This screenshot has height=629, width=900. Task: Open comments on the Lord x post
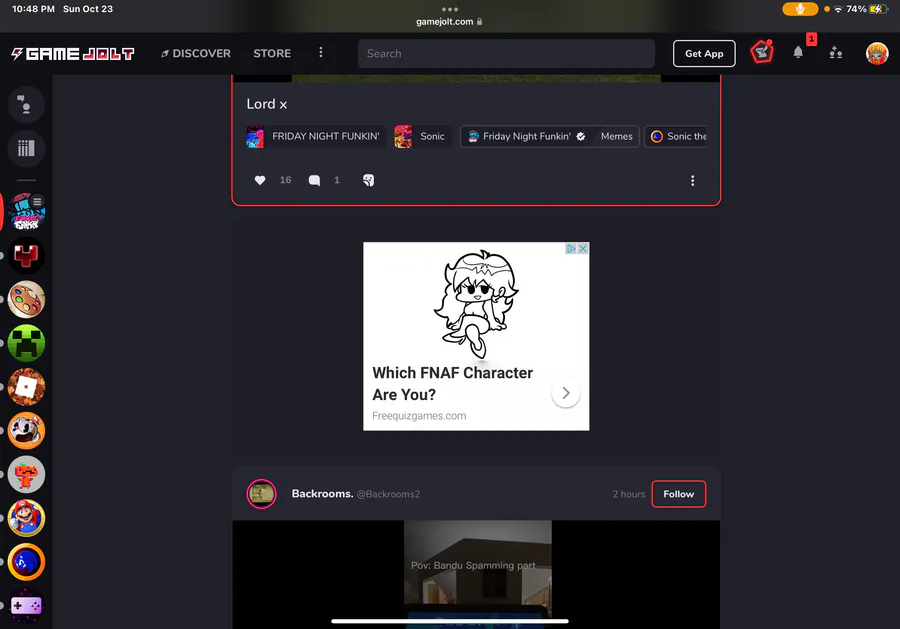(x=314, y=180)
